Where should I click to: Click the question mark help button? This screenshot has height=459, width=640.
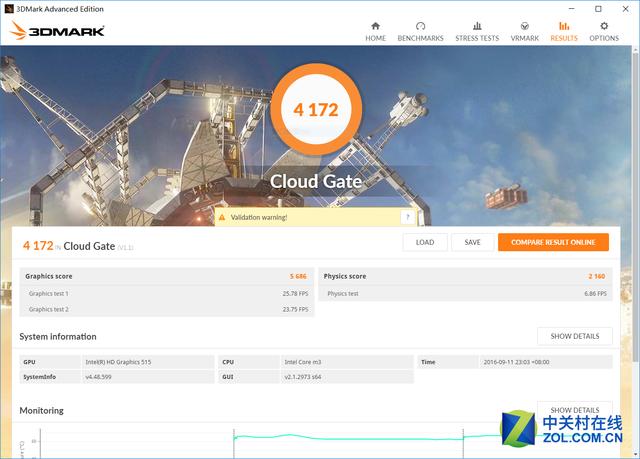pyautogui.click(x=407, y=217)
